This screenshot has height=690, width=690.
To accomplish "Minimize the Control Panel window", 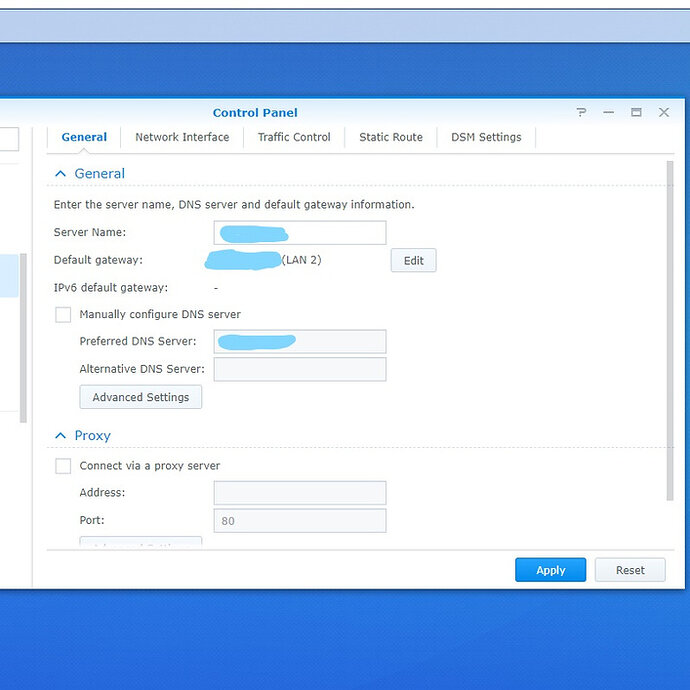I will click(609, 113).
